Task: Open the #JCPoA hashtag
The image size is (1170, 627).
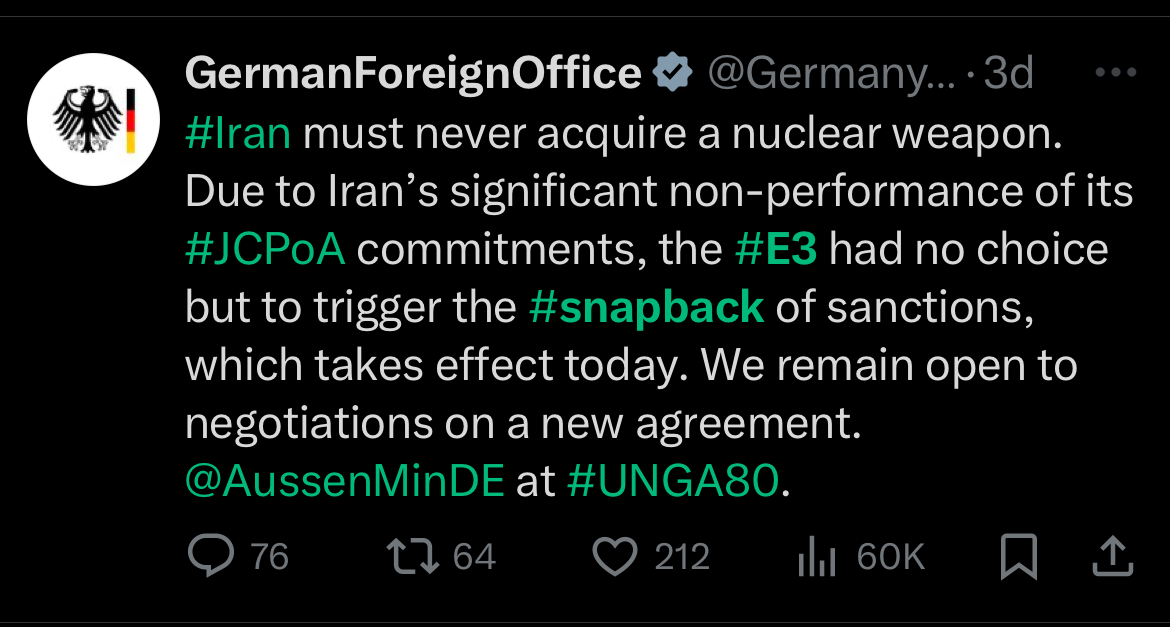Action: coord(265,249)
